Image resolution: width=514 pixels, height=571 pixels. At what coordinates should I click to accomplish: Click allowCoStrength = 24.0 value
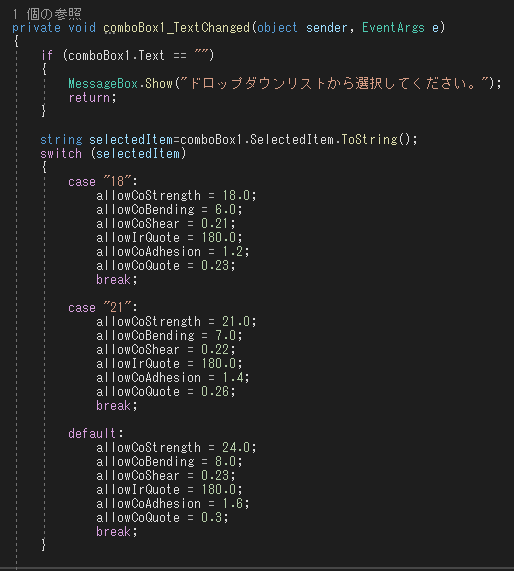click(236, 448)
